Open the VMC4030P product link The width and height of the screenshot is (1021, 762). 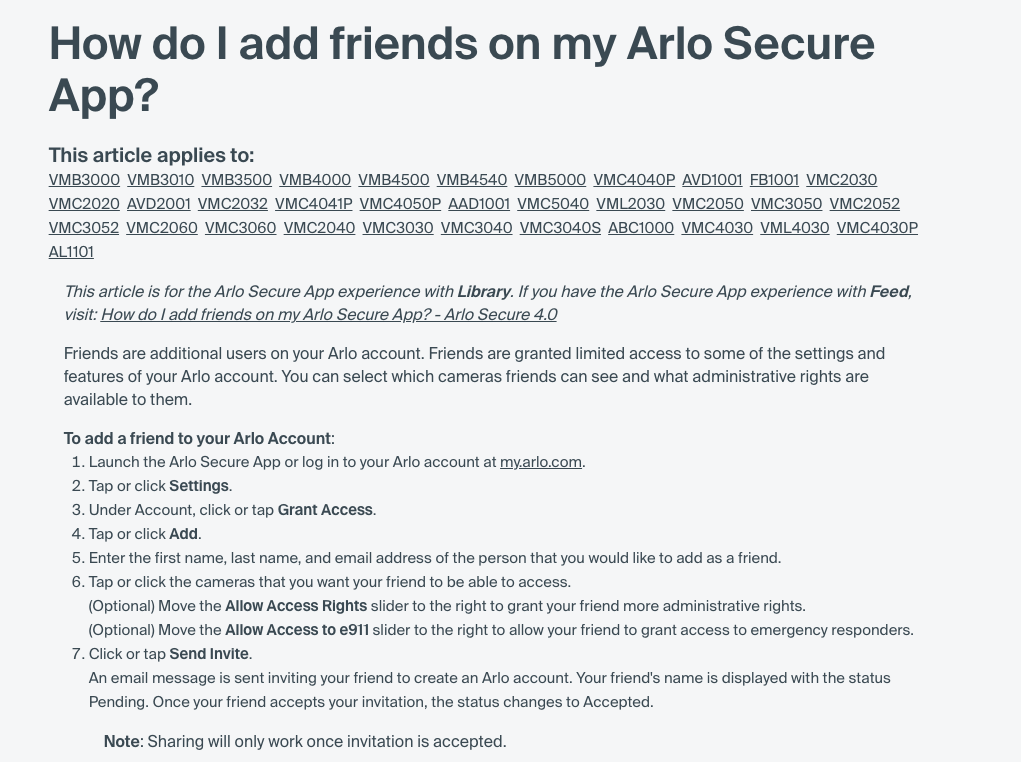click(x=877, y=228)
